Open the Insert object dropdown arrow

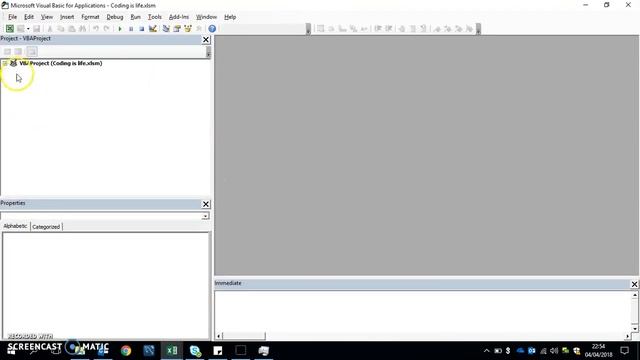tap(28, 29)
